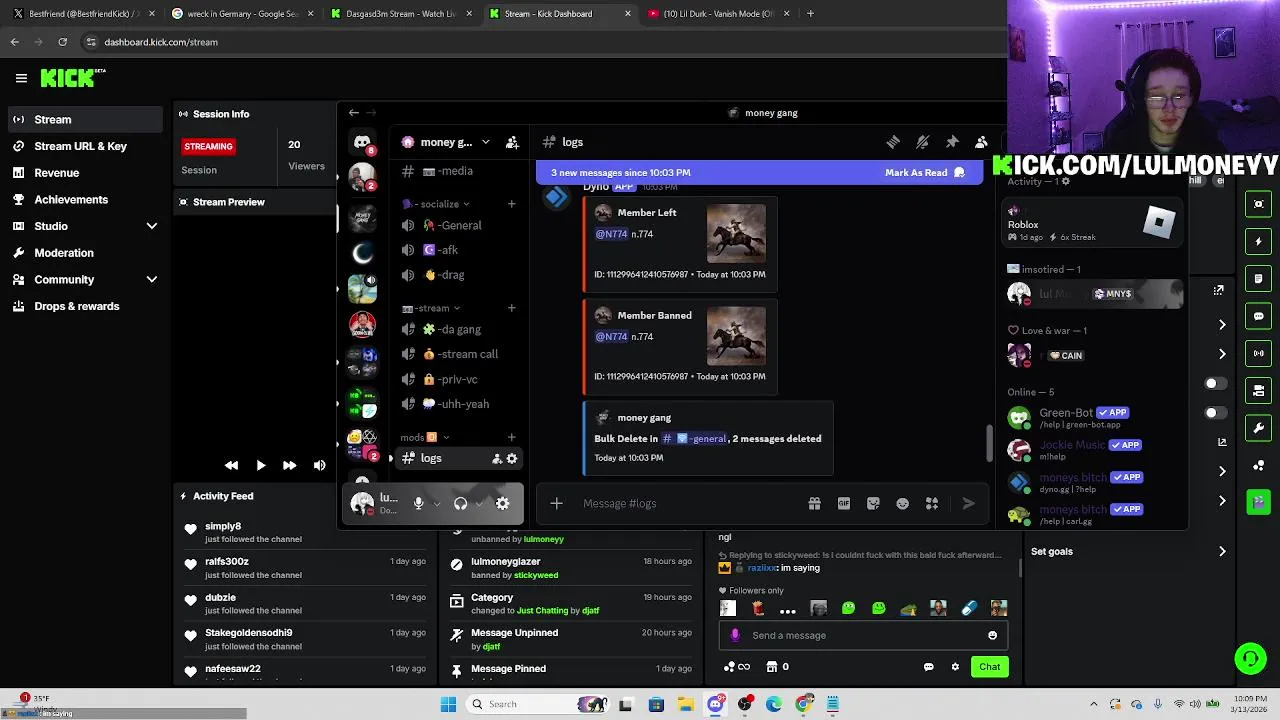Open headphone output options arrow
Image resolution: width=1280 pixels, height=720 pixels.
tap(480, 504)
